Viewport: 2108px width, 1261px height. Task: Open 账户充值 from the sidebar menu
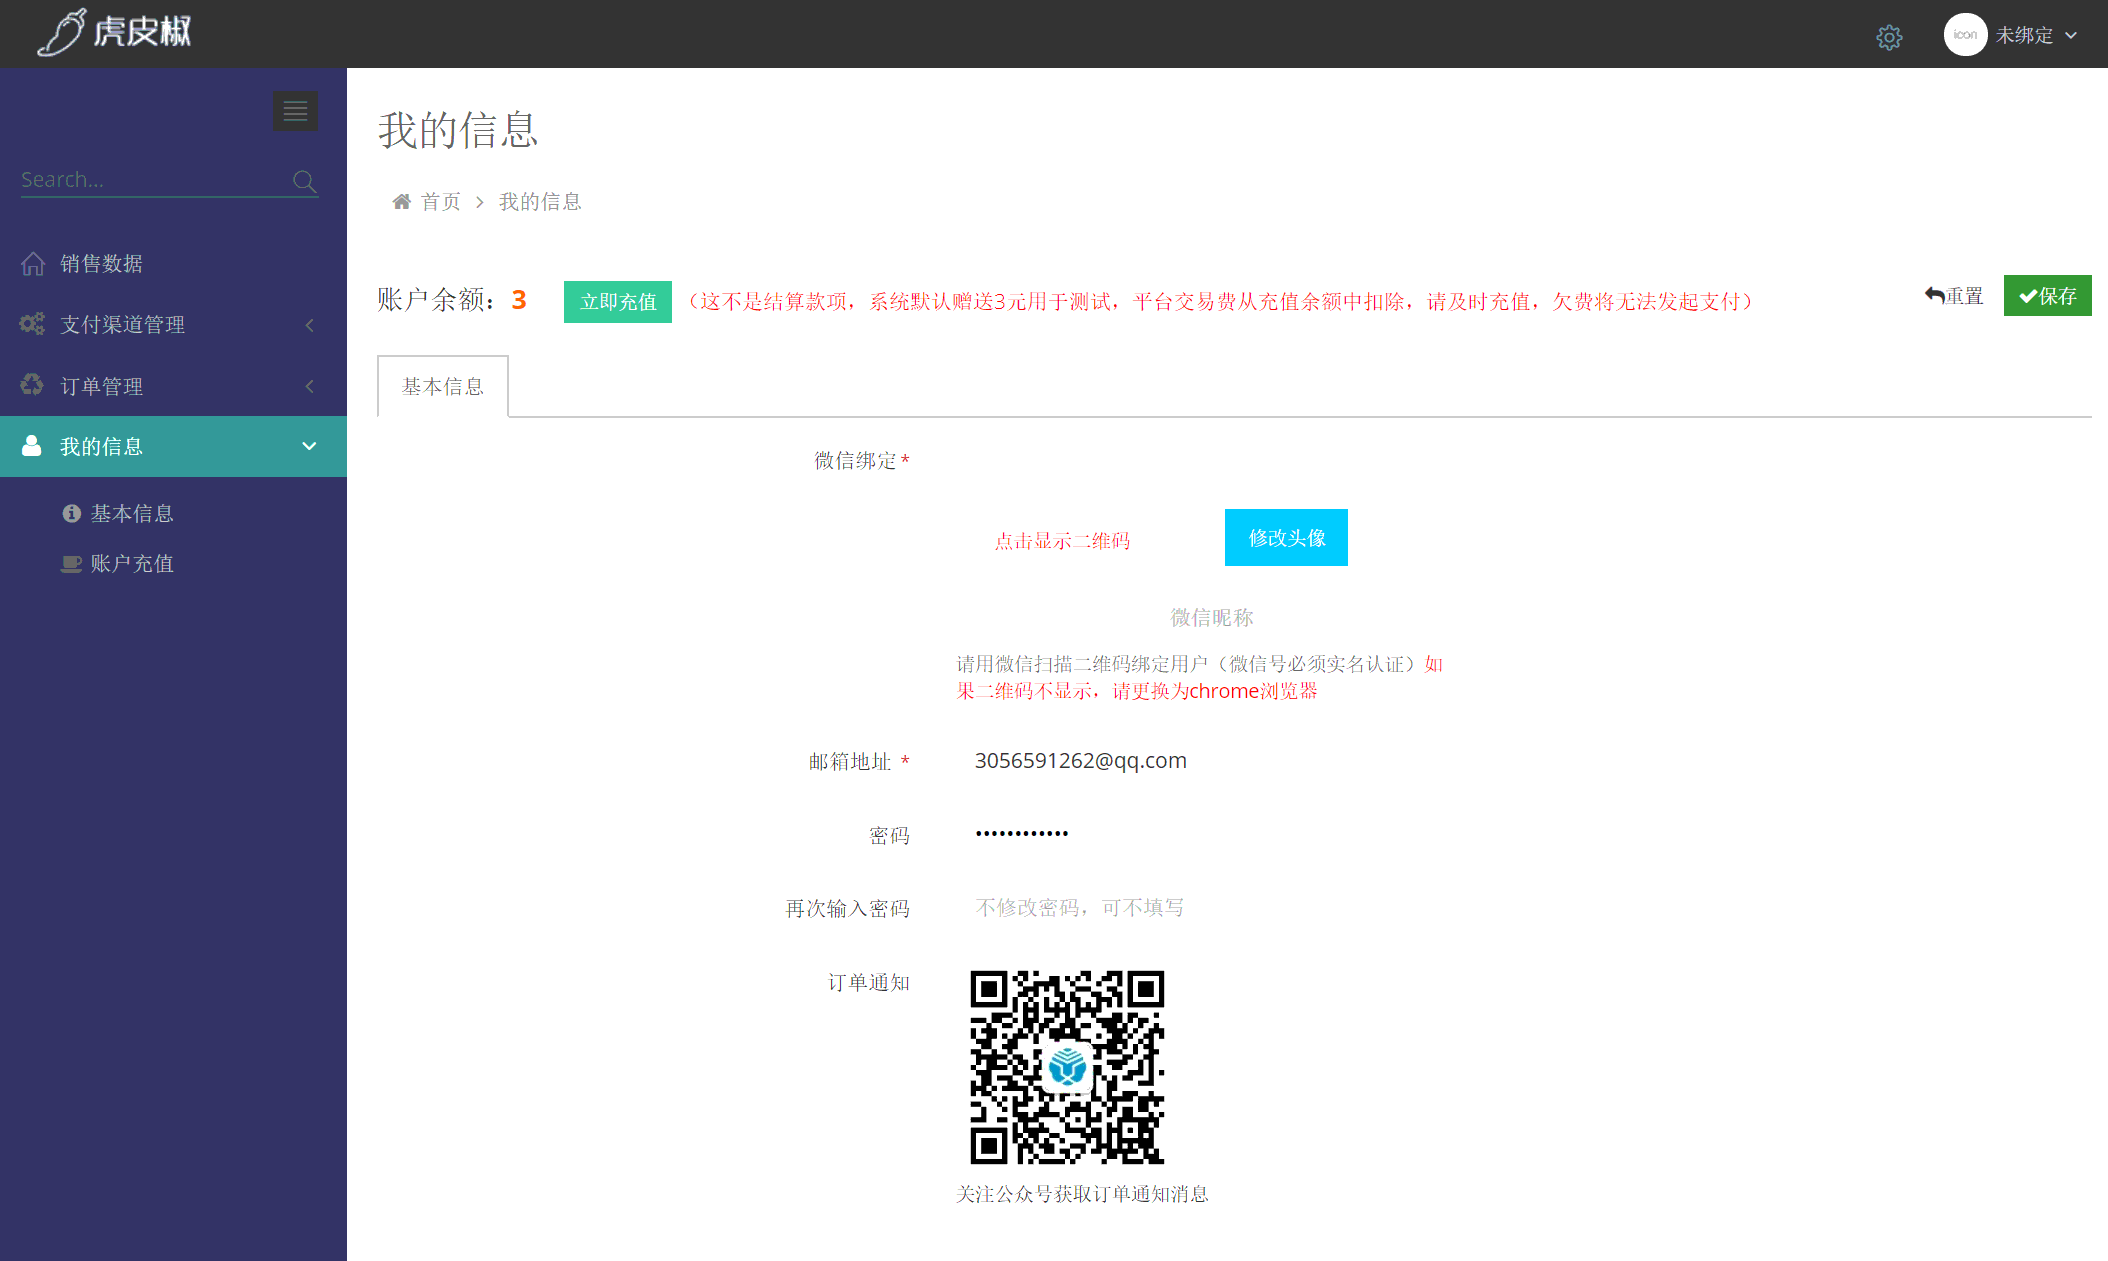[132, 563]
